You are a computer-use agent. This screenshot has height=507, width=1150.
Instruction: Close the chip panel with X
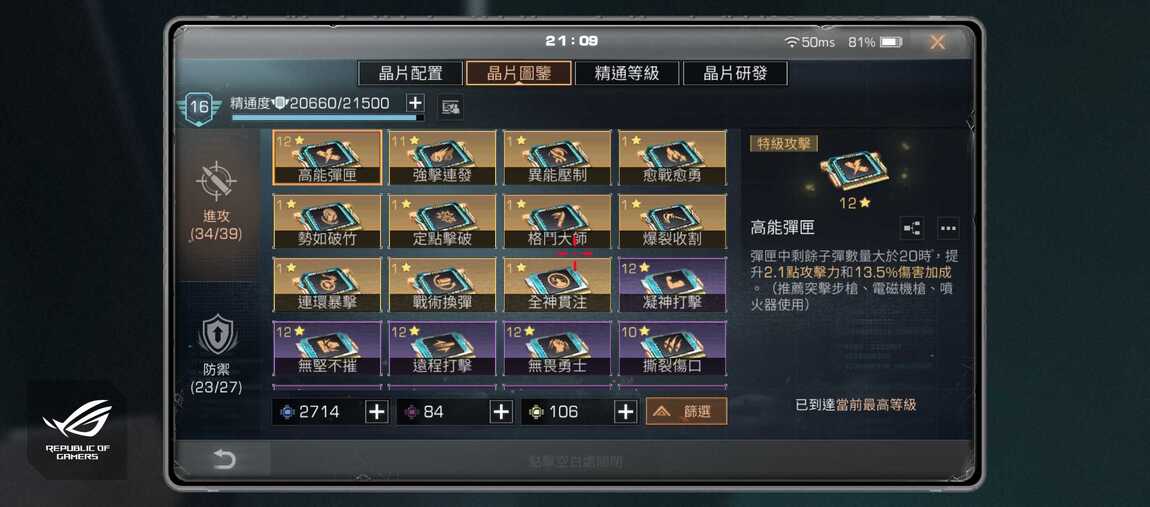coord(937,43)
